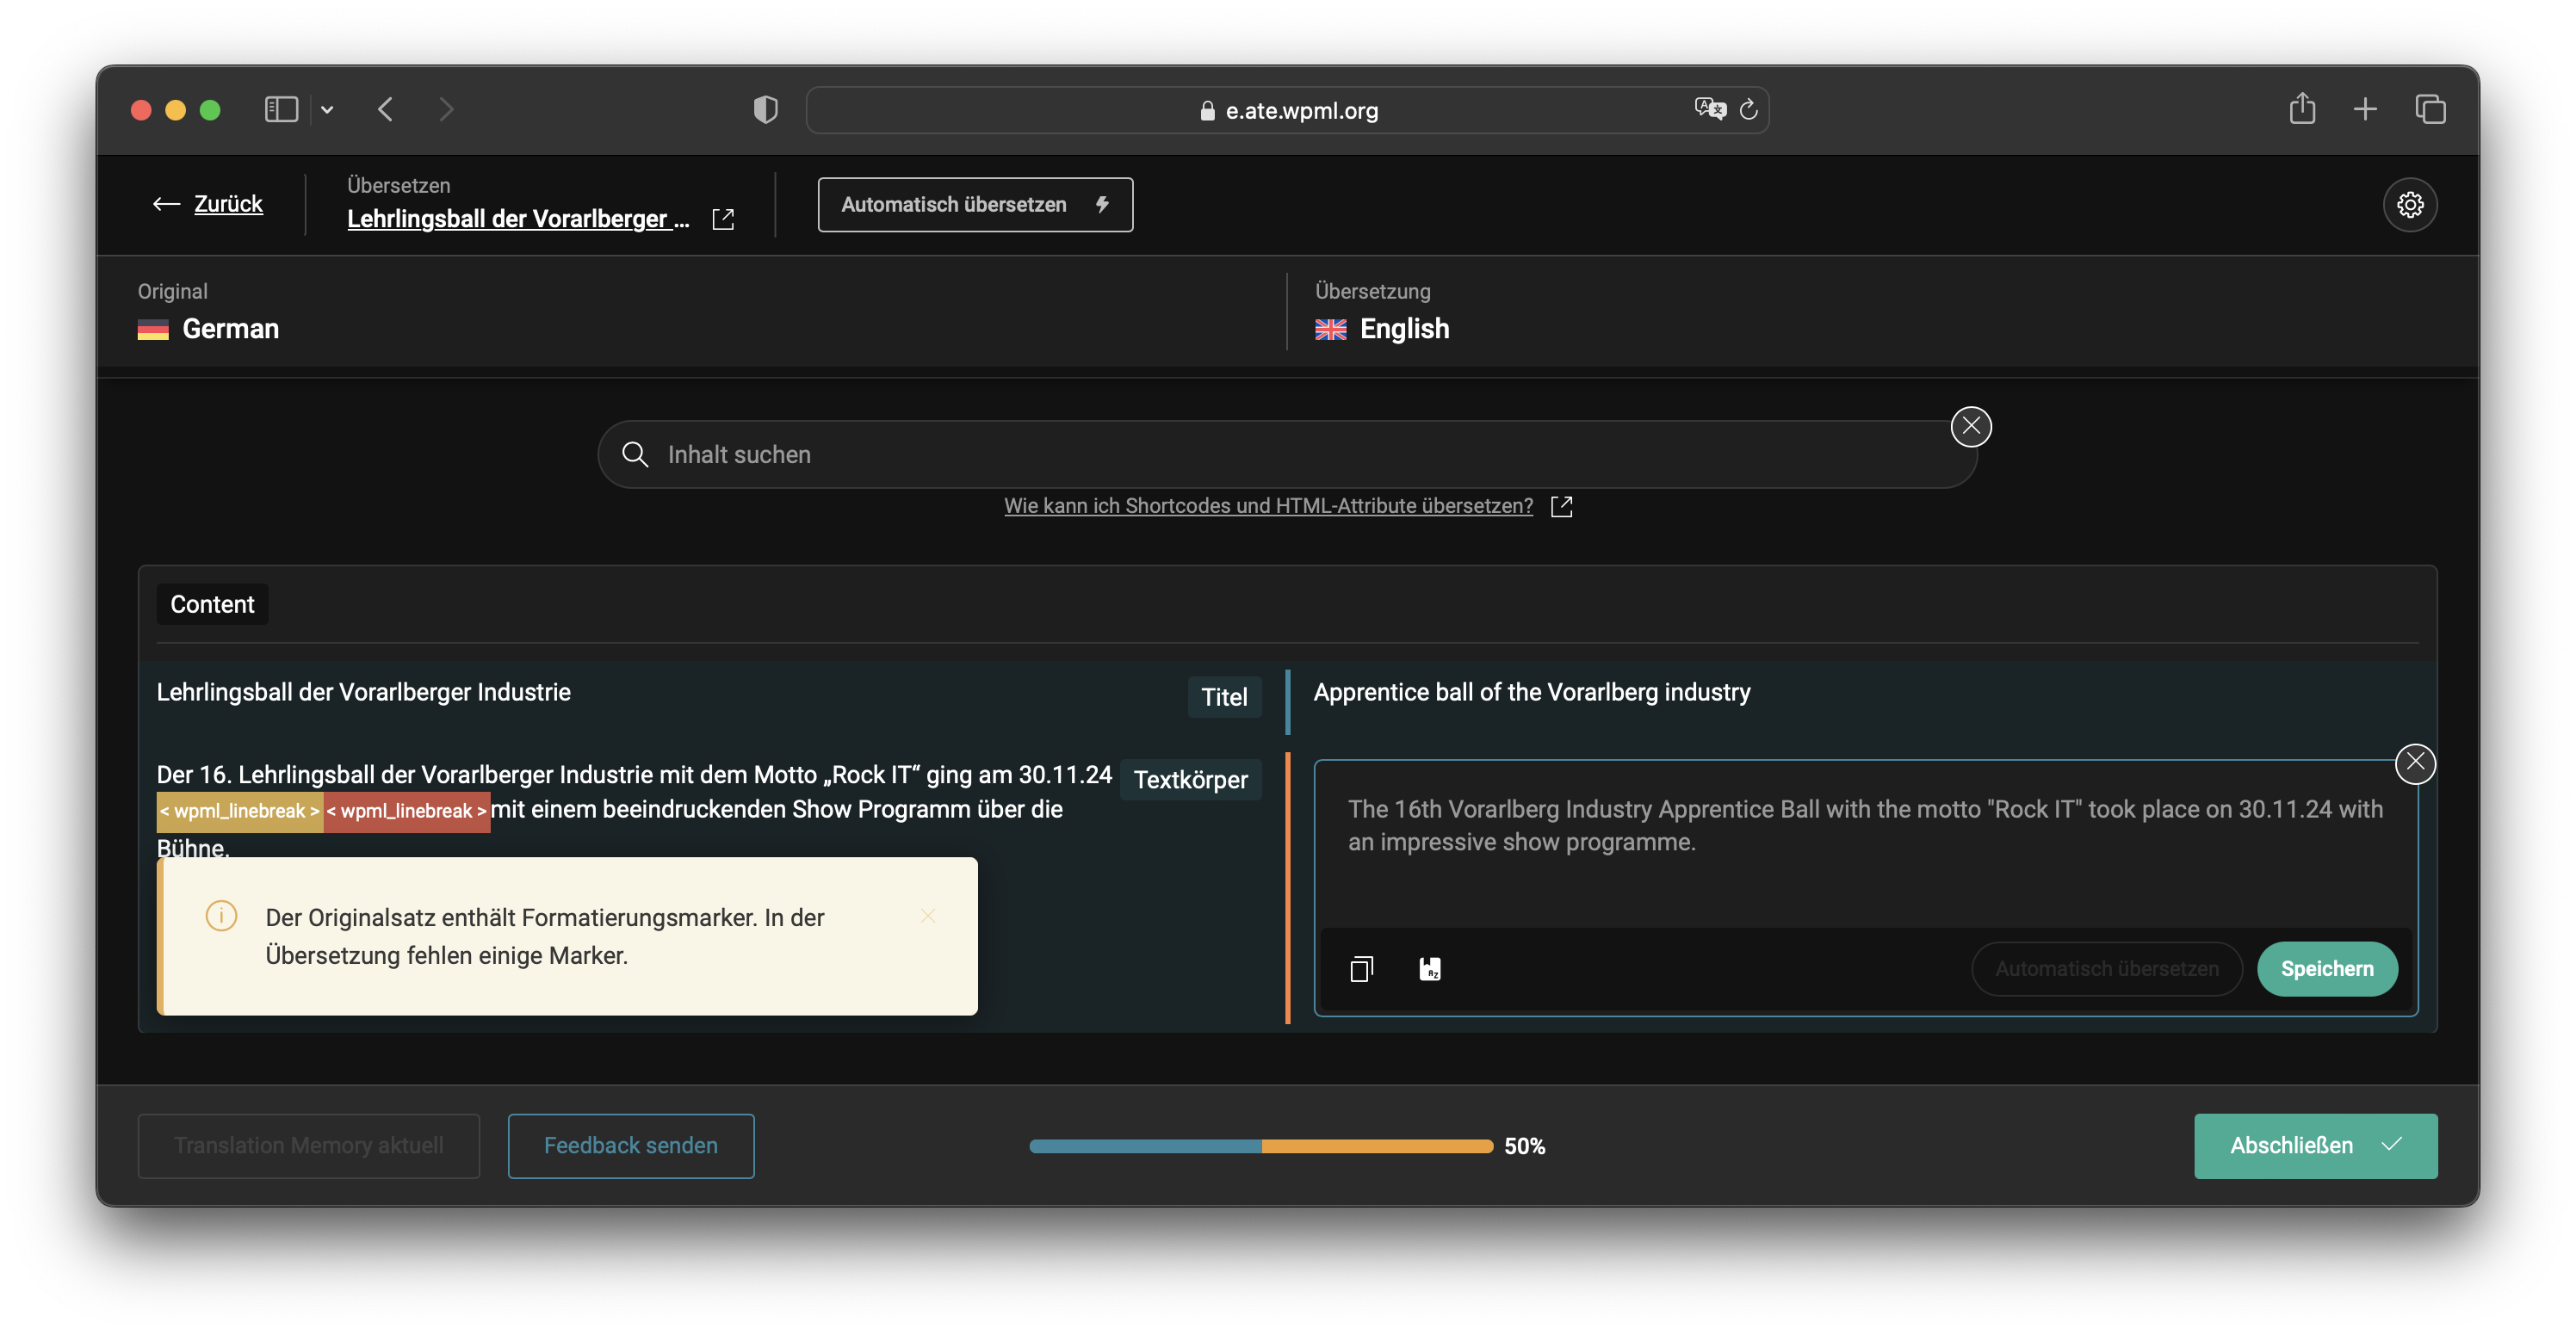Viewport: 2576px width, 1334px height.
Task: Click the magnifier search icon
Action: point(635,455)
